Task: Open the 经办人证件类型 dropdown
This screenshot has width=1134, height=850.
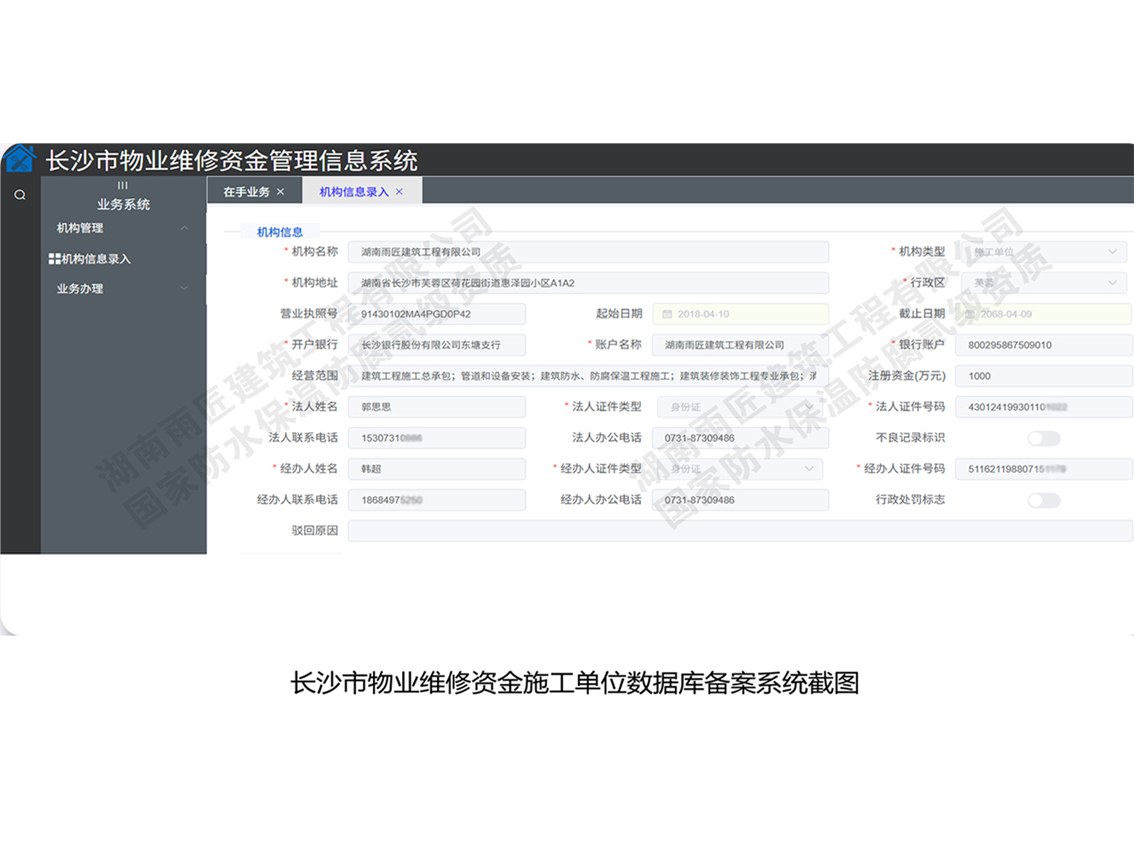Action: point(740,469)
